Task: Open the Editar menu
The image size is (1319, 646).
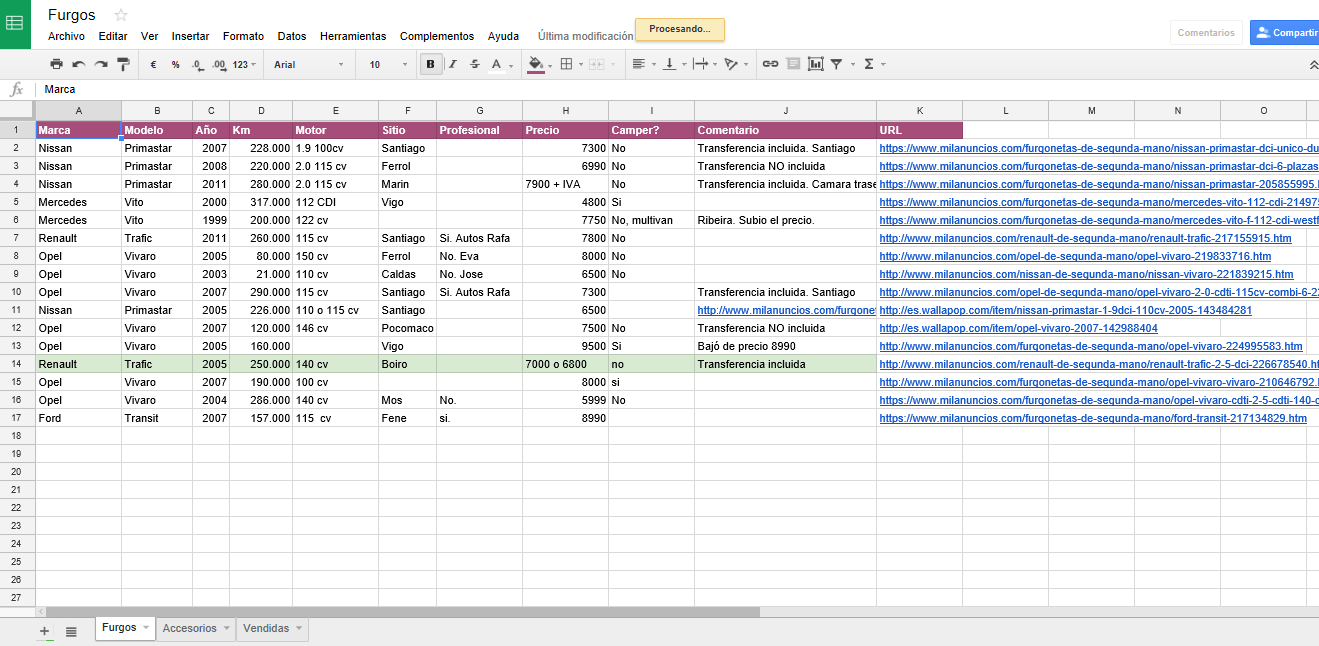Action: (113, 36)
